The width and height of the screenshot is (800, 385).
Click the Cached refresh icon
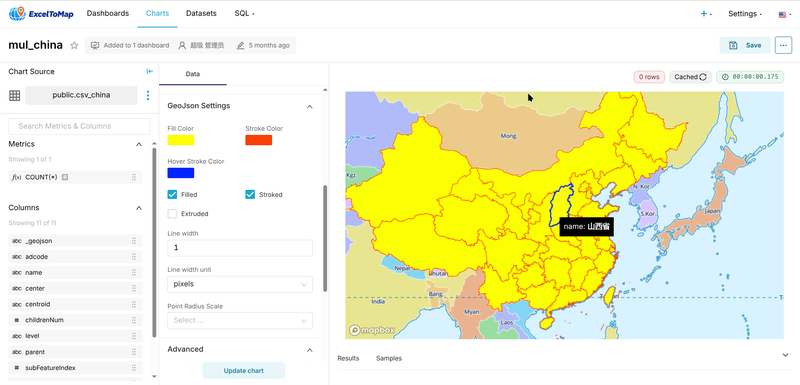(703, 77)
